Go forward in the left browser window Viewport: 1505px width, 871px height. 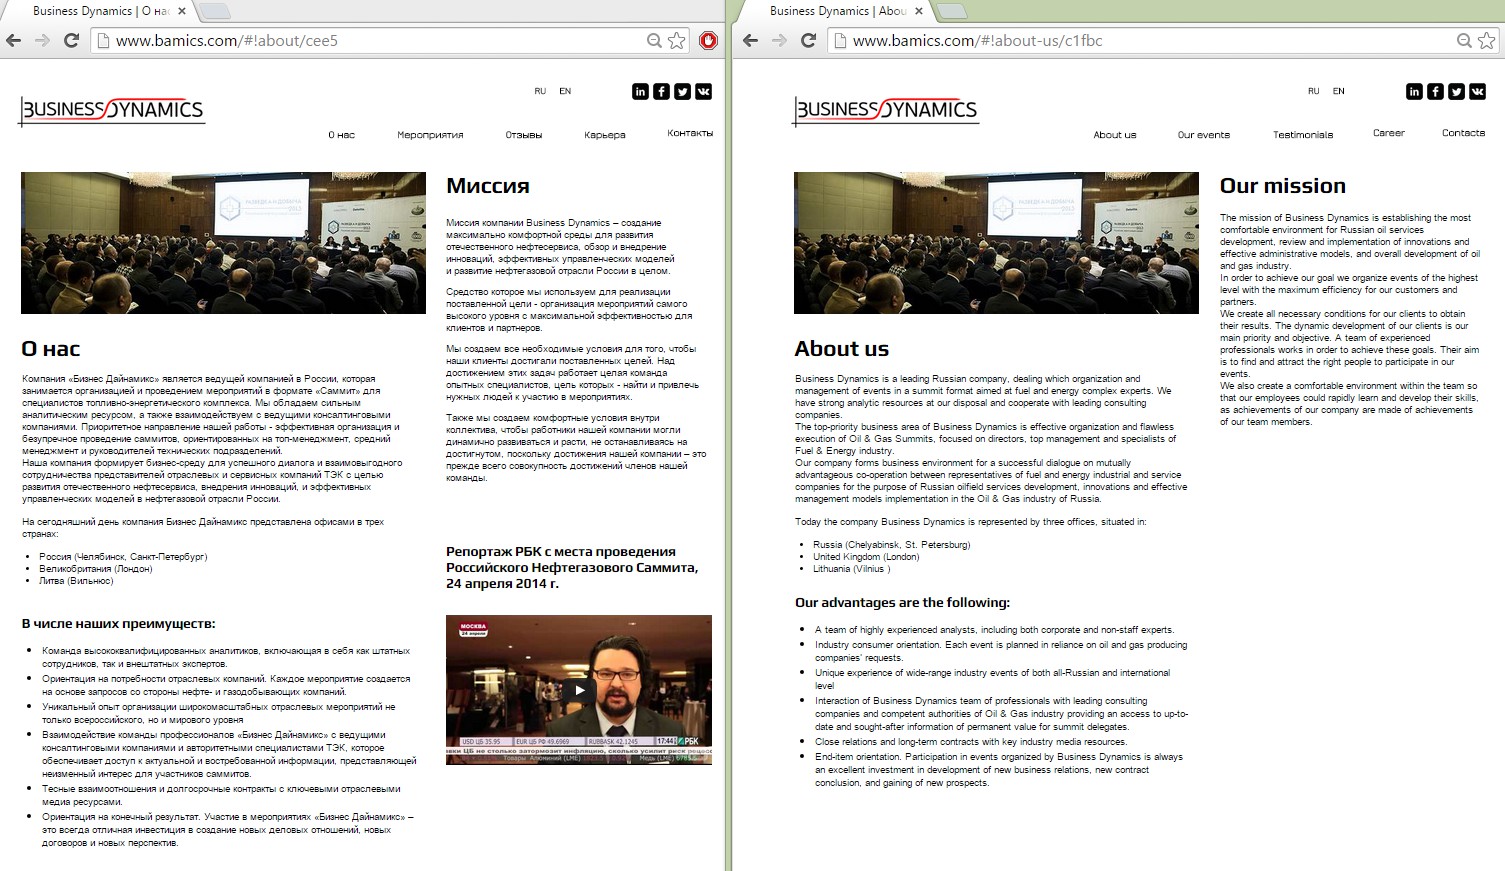[x=42, y=41]
